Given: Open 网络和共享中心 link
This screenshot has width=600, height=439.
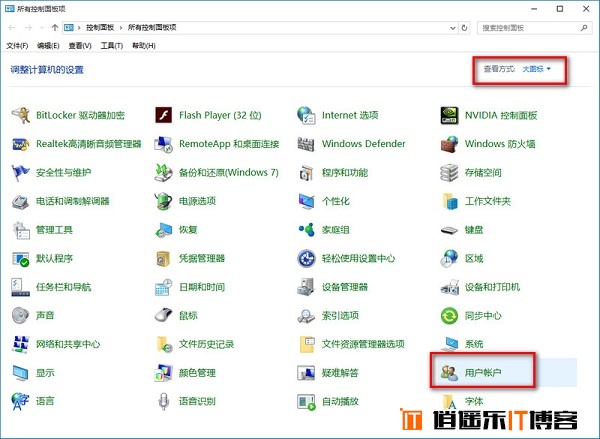Looking at the screenshot, I should click(x=68, y=344).
